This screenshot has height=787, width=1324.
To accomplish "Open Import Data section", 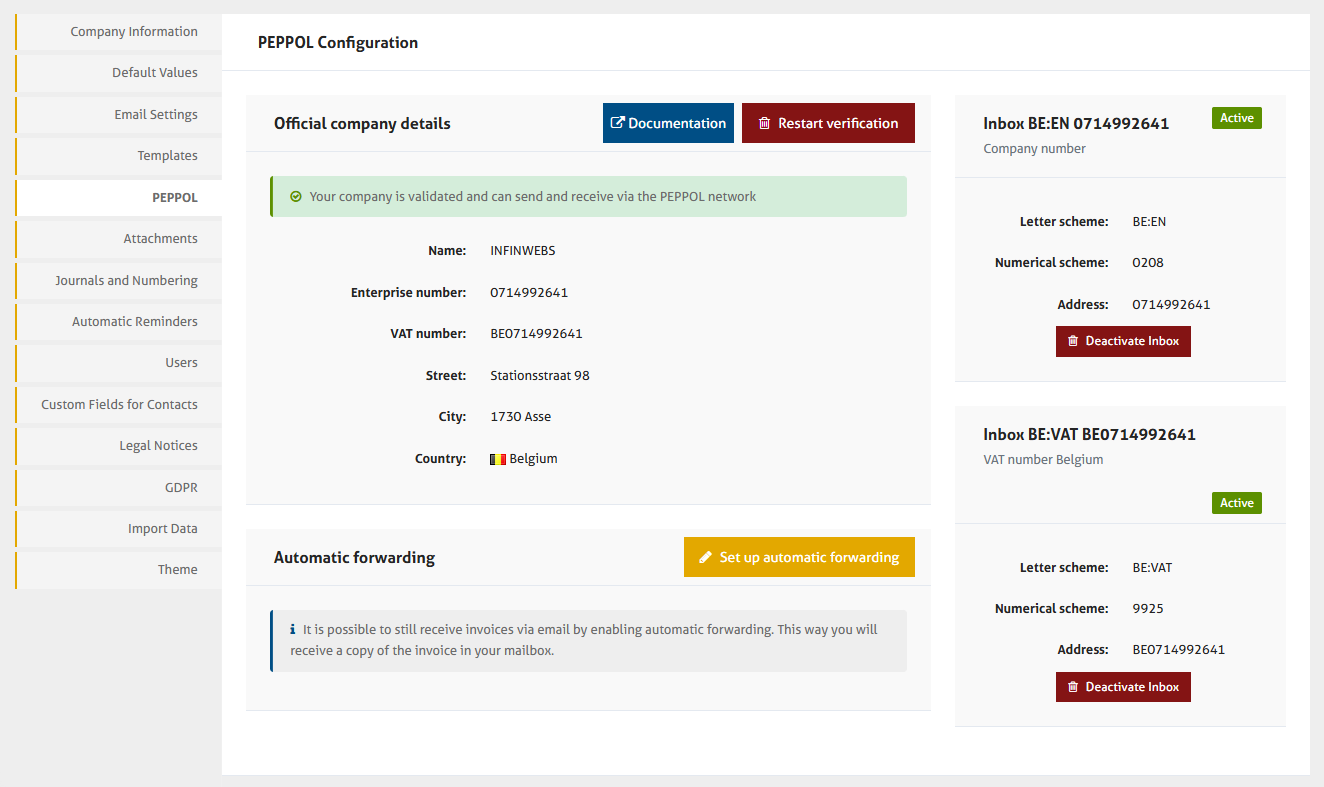I will [162, 529].
